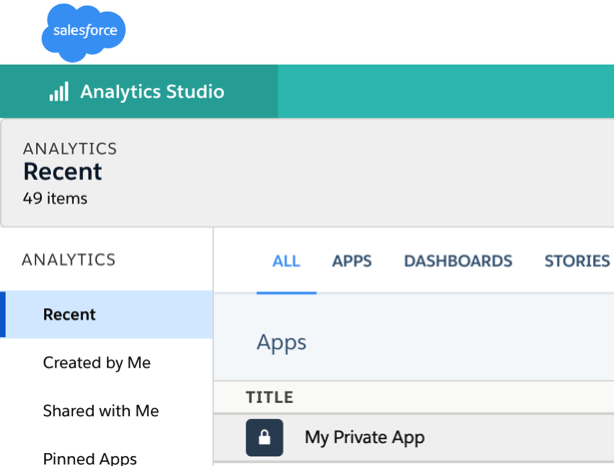Open the STORIES tab
Image resolution: width=615 pixels, height=467 pixels.
tap(577, 261)
